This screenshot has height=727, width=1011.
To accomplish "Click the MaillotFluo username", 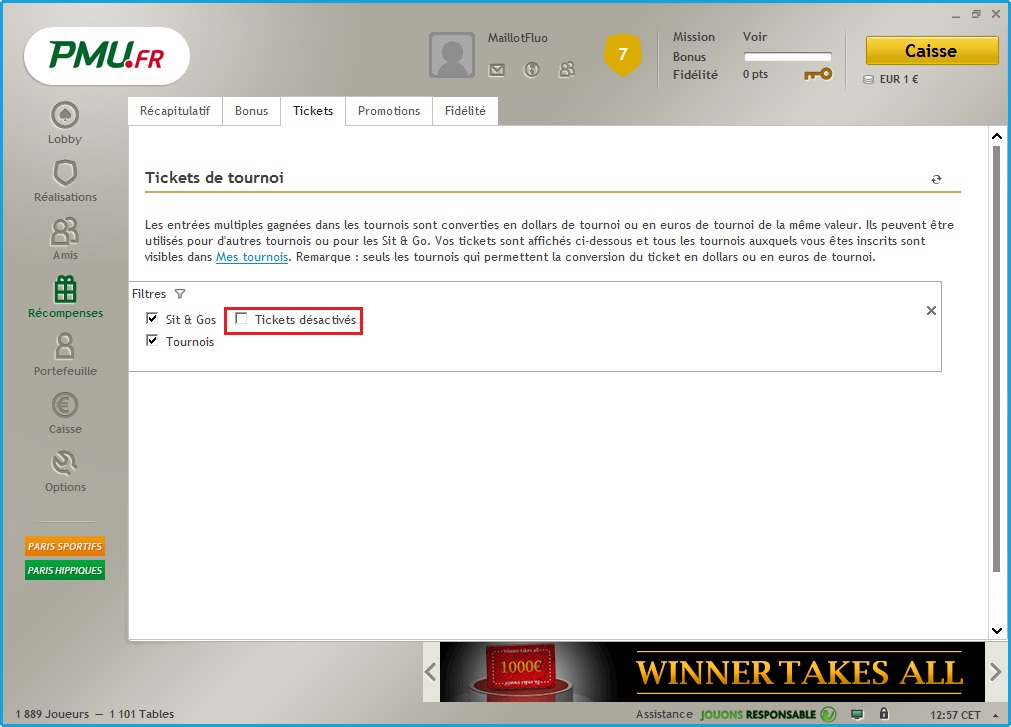I will click(x=518, y=38).
